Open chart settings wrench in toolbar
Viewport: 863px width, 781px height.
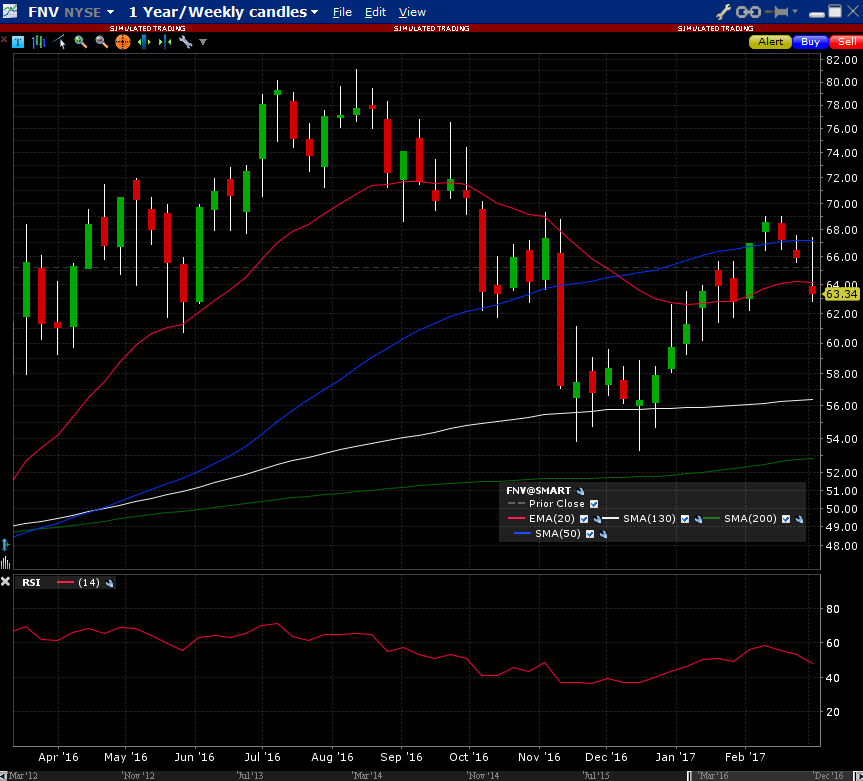(x=185, y=42)
